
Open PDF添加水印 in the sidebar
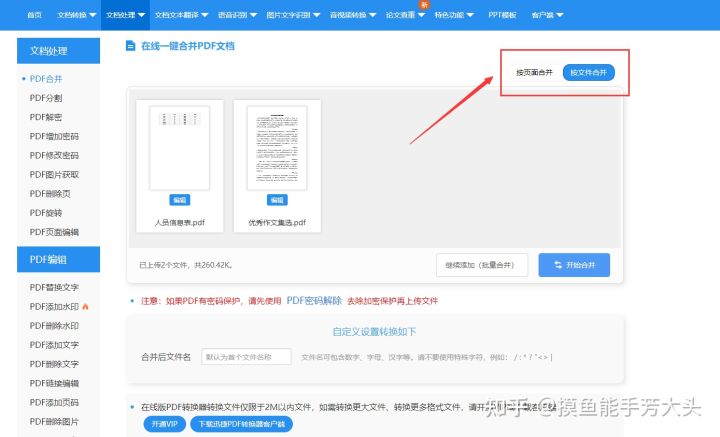click(54, 306)
